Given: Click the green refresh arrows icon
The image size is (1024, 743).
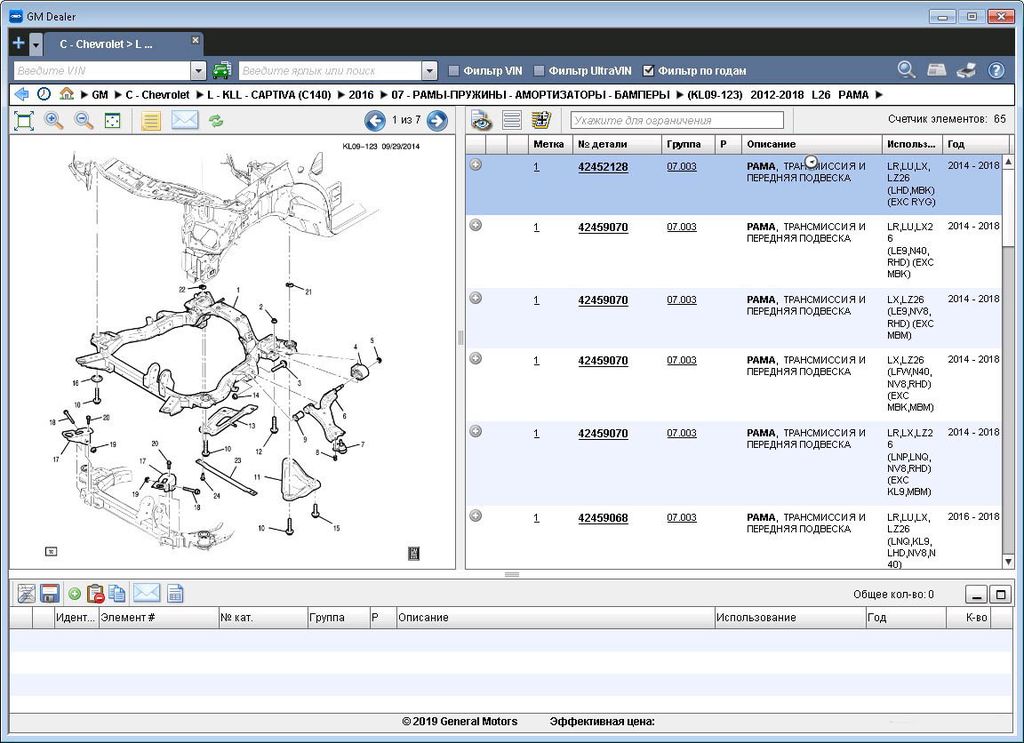Looking at the screenshot, I should 216,121.
